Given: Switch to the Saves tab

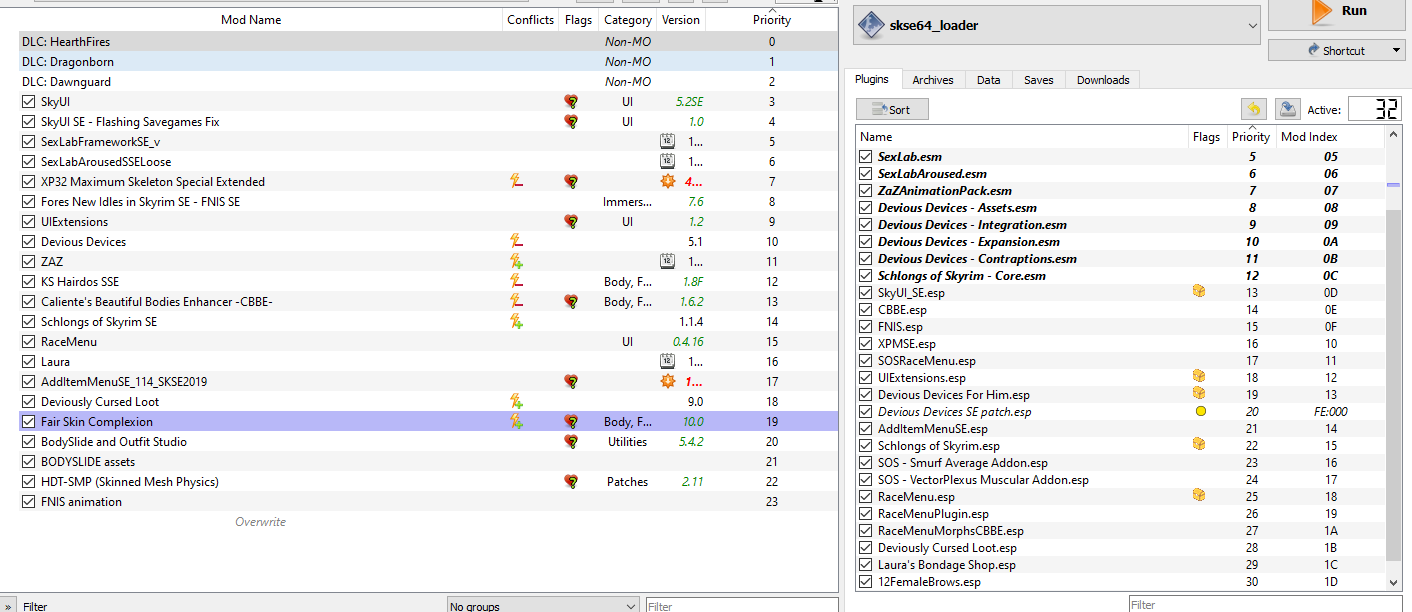Looking at the screenshot, I should pos(1039,80).
